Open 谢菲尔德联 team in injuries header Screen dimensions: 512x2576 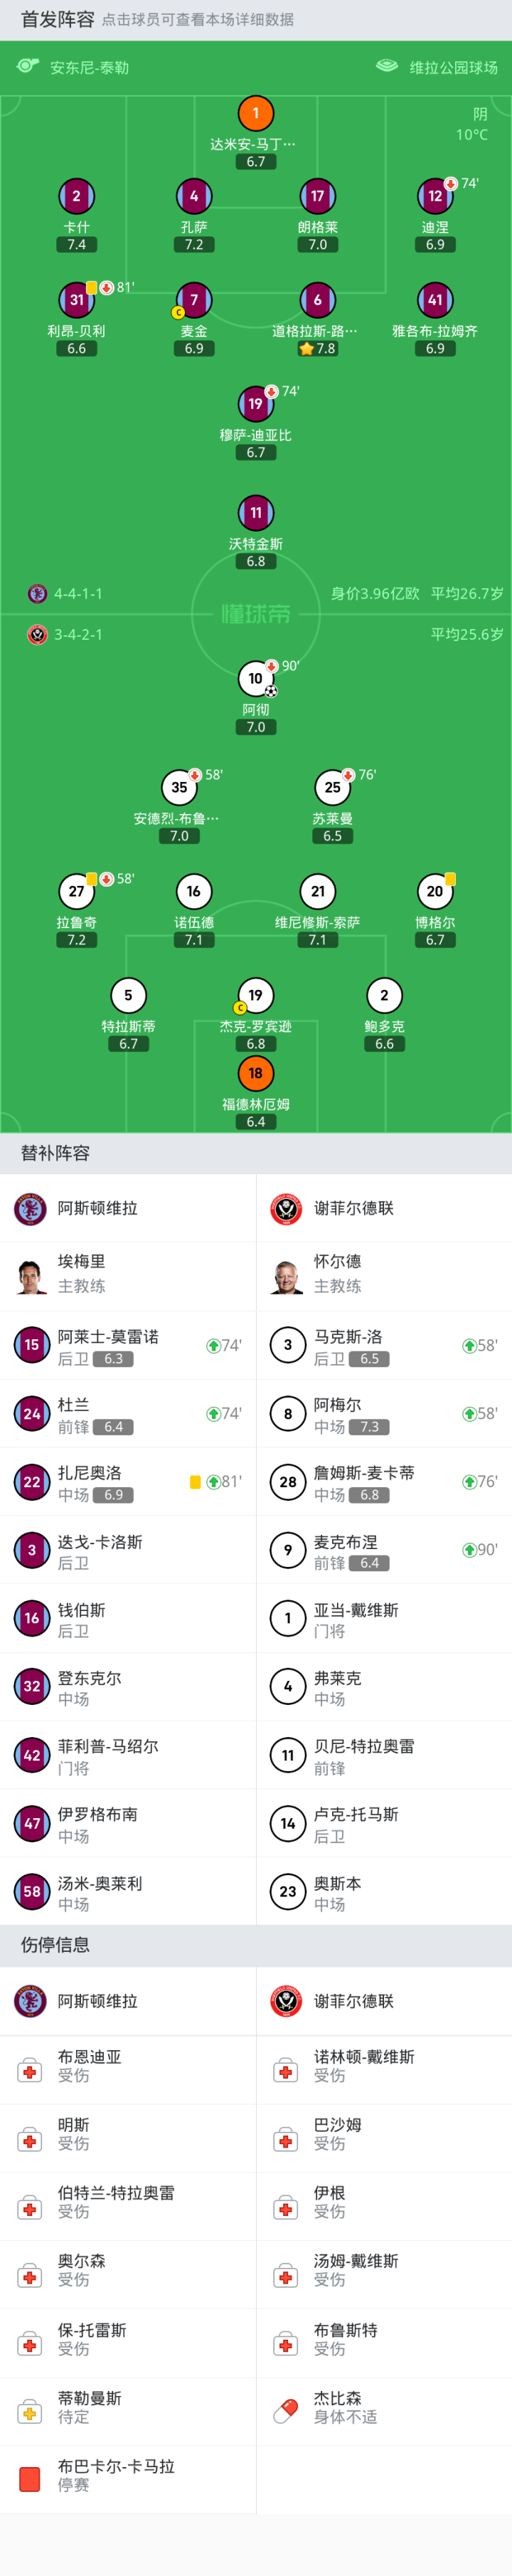click(353, 2001)
